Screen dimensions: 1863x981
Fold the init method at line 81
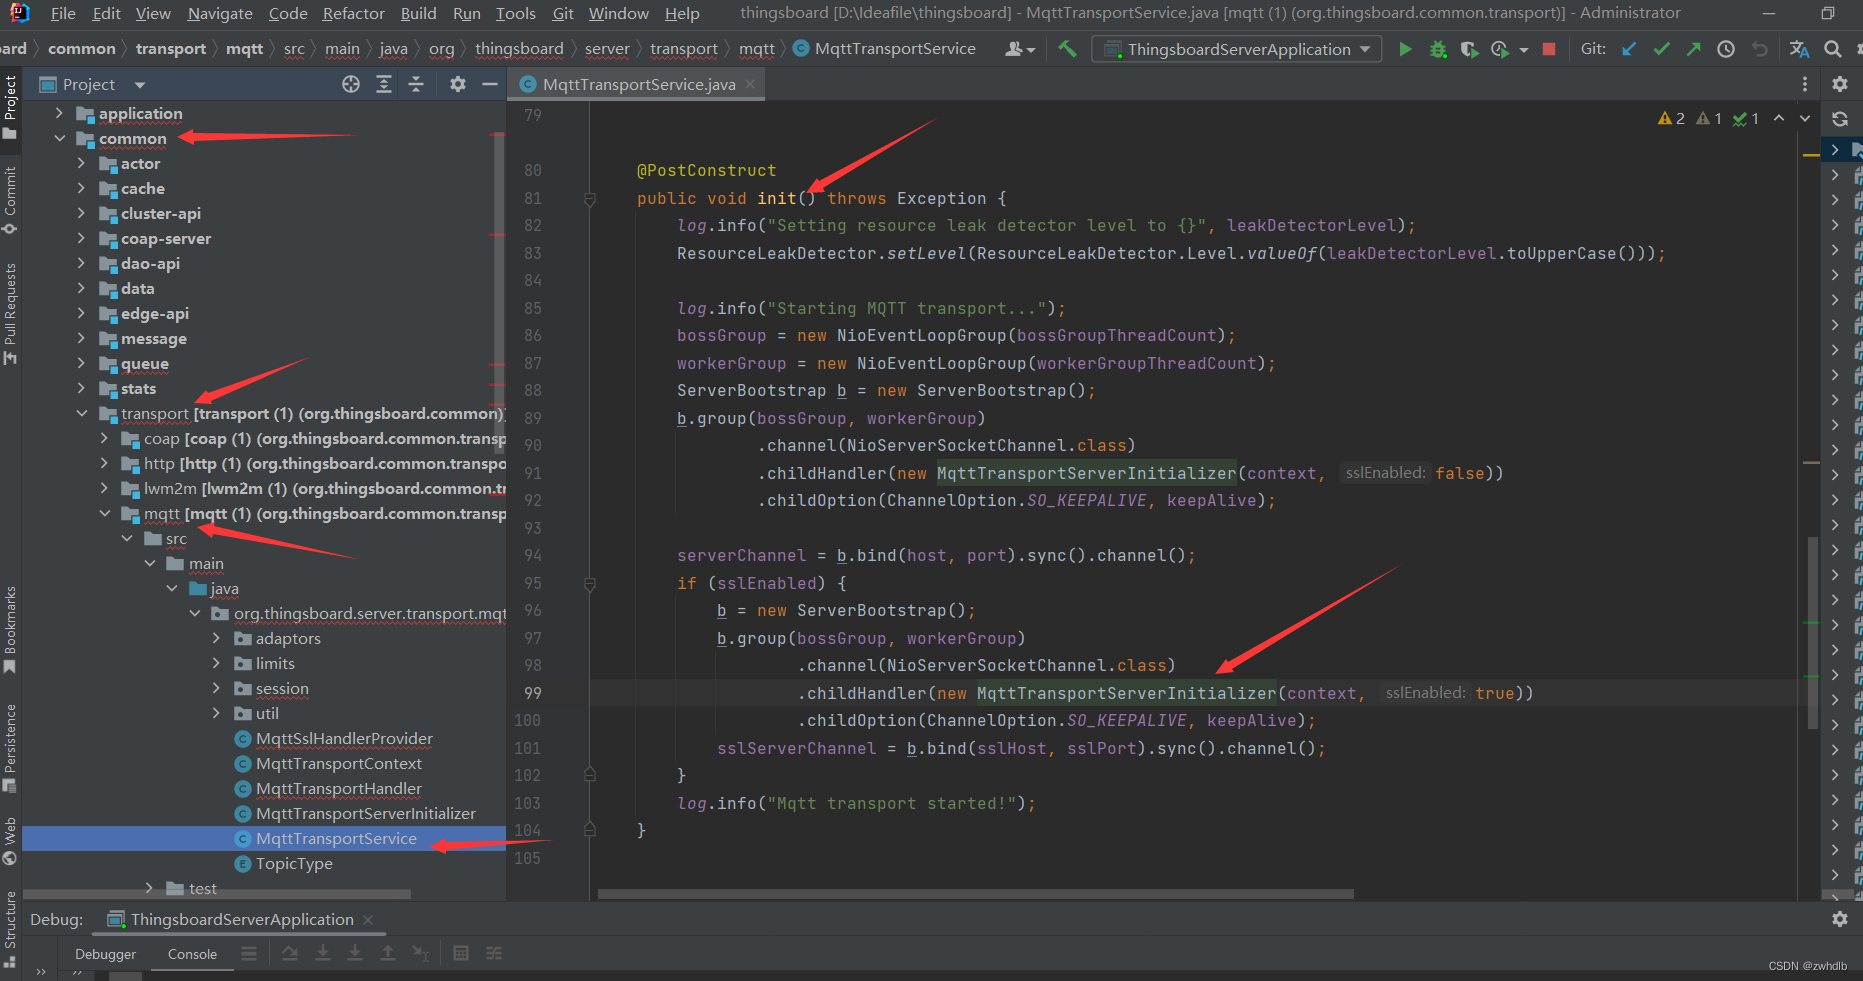(590, 199)
